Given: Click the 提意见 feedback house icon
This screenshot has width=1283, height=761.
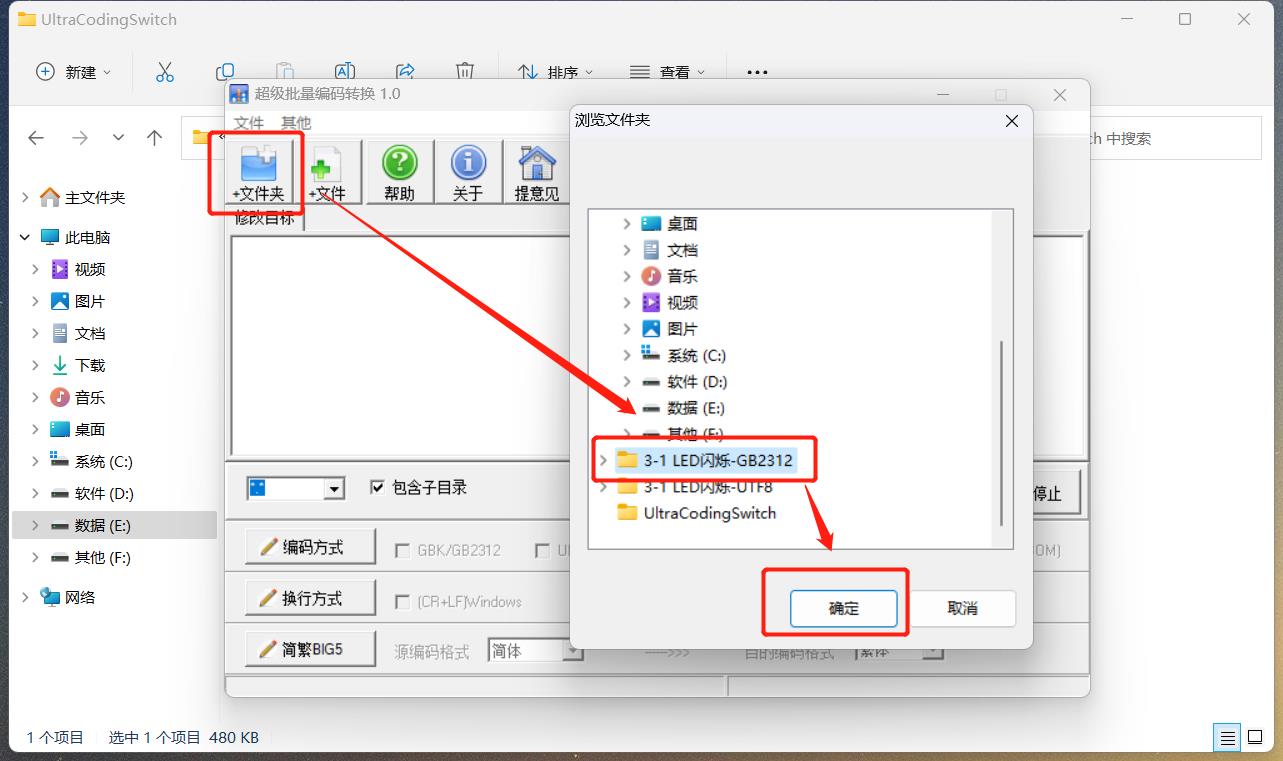Looking at the screenshot, I should 537,173.
